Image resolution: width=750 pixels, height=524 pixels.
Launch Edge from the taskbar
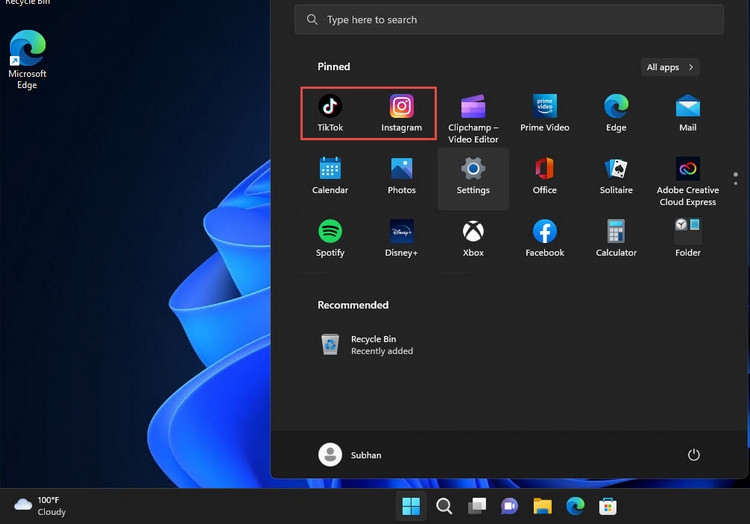click(x=575, y=506)
